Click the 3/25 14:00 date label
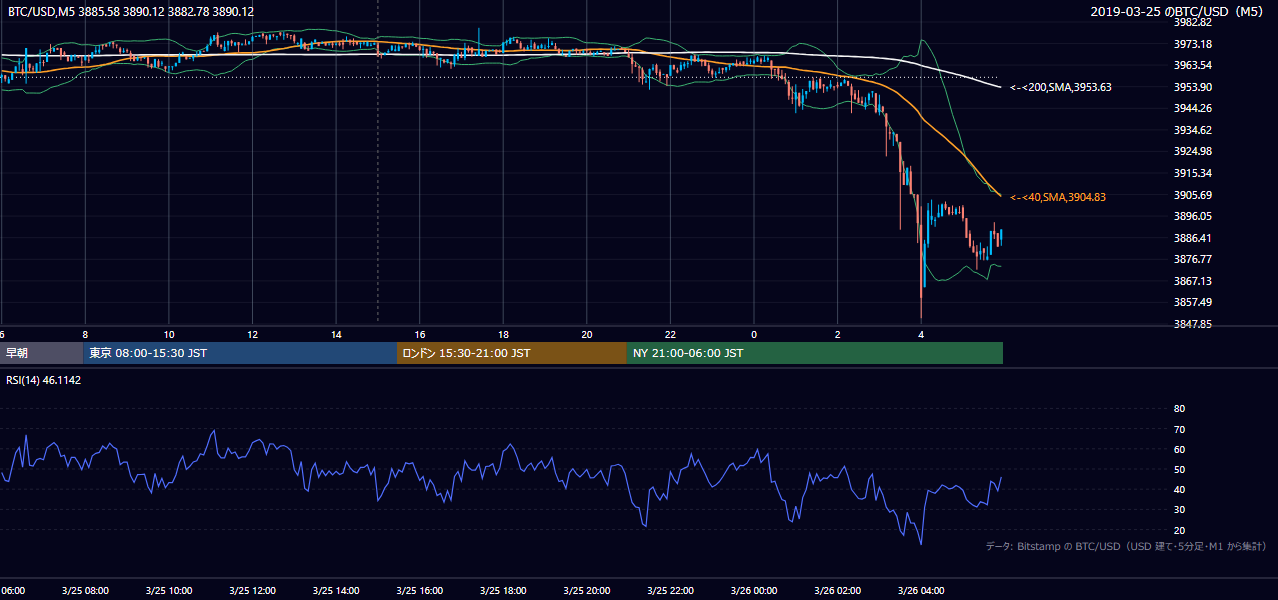This screenshot has width=1278, height=600. [x=336, y=591]
